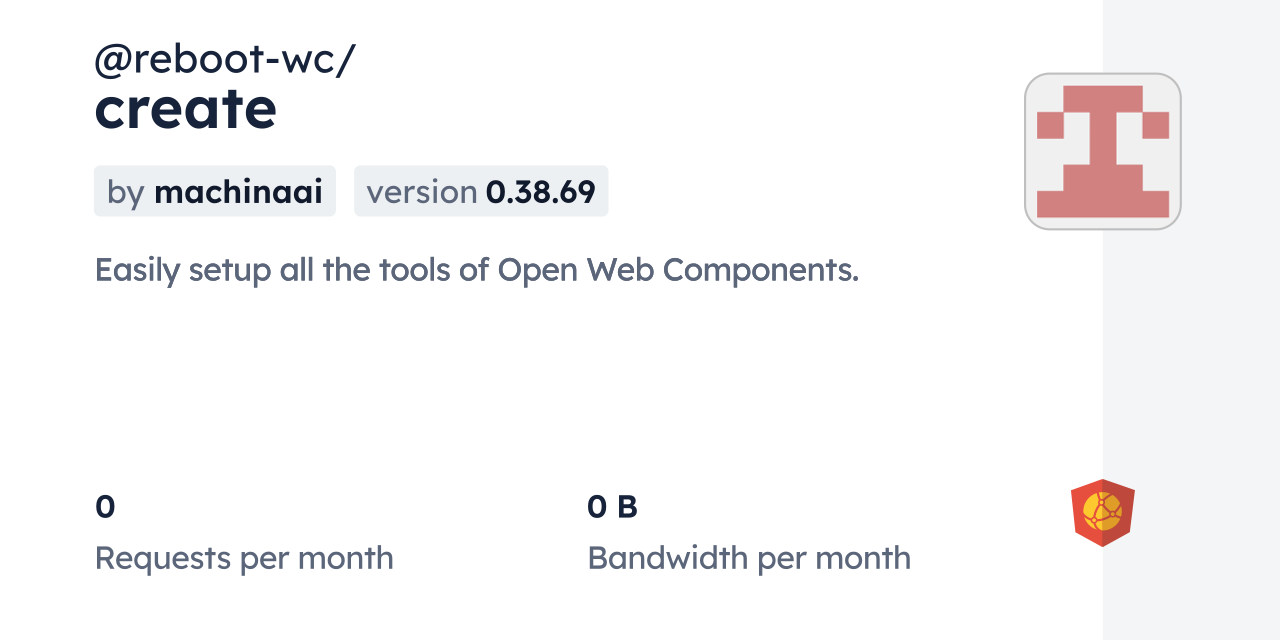
Task: Click "Open Web Components" in the description
Action: pos(677,269)
